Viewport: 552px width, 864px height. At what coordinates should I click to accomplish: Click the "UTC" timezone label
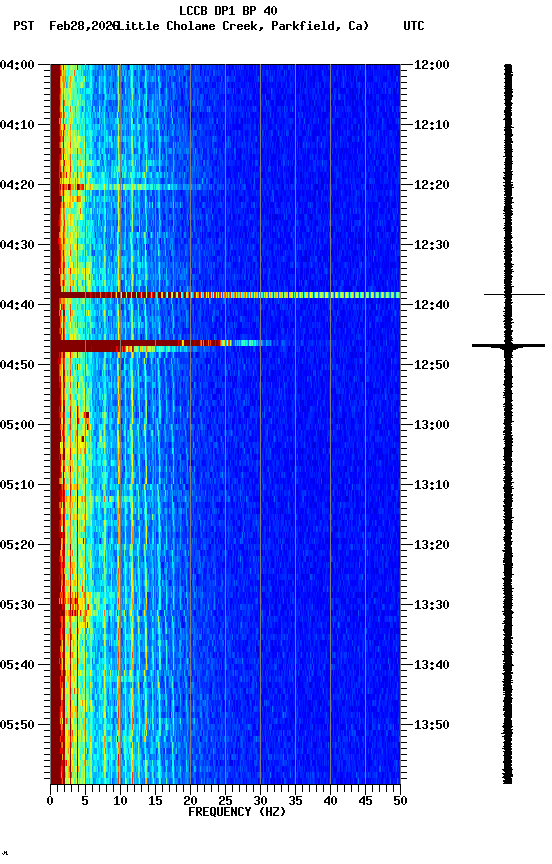coord(414,26)
